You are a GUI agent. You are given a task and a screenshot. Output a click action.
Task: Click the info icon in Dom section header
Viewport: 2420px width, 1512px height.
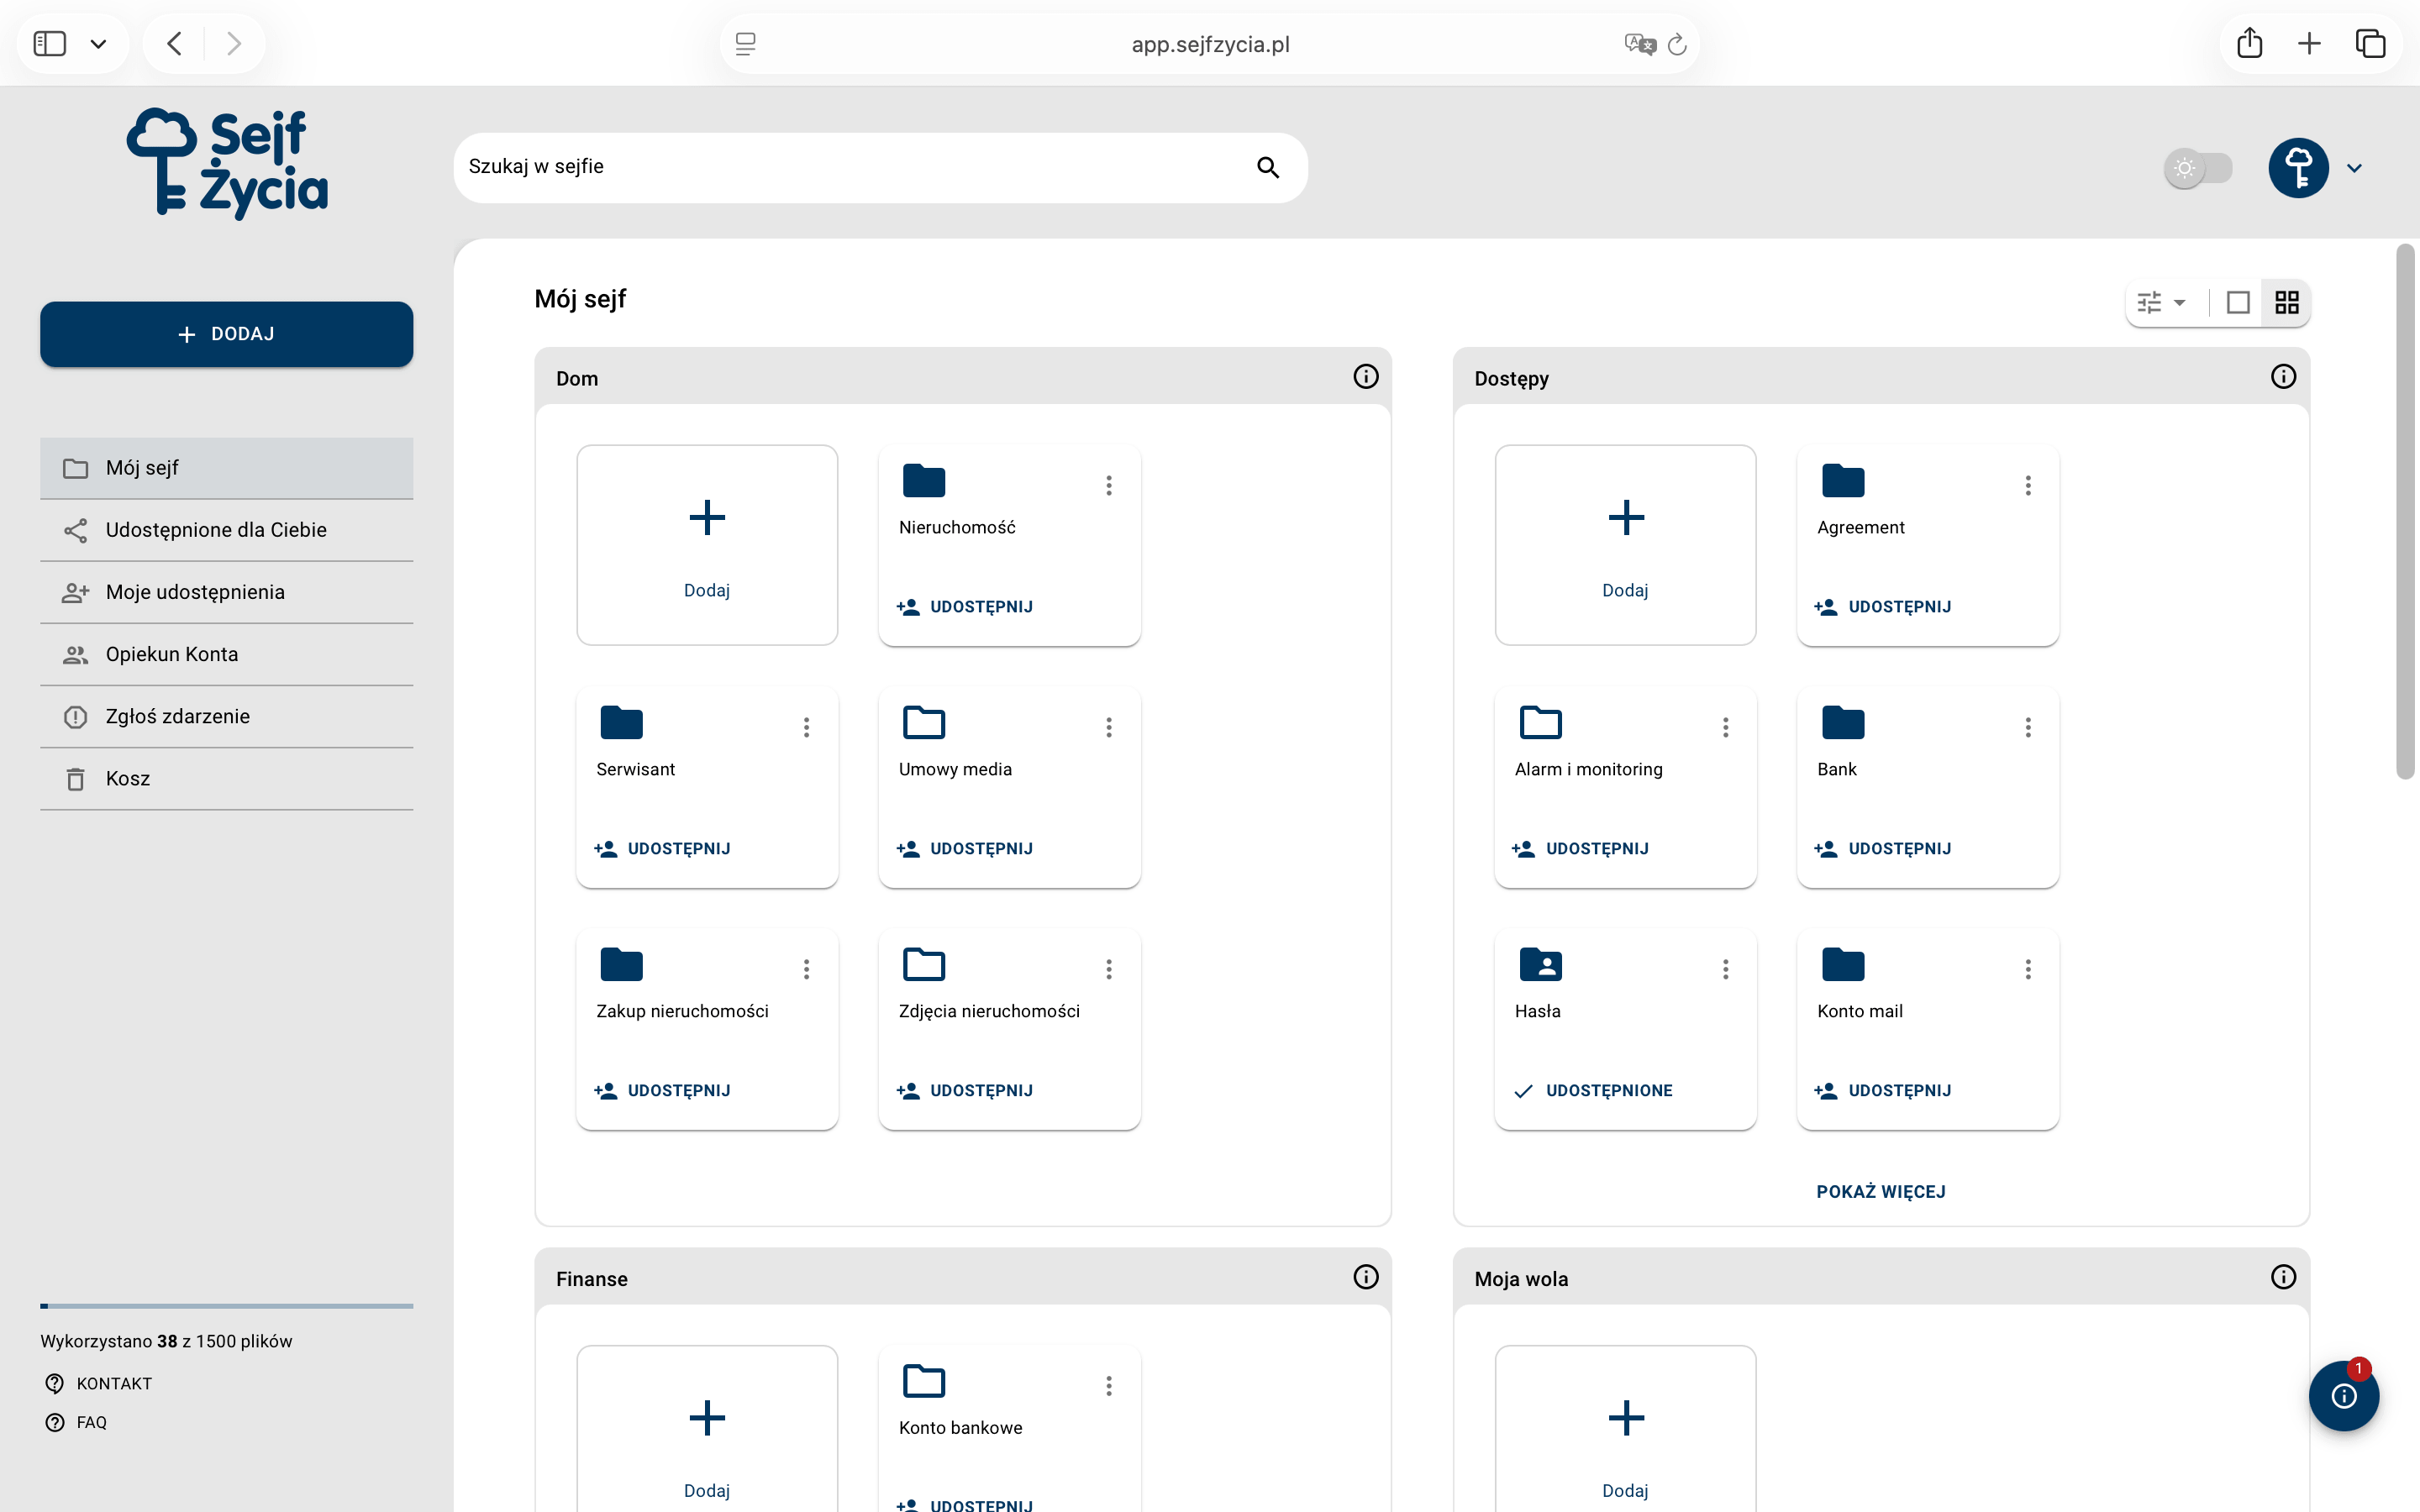tap(1365, 377)
